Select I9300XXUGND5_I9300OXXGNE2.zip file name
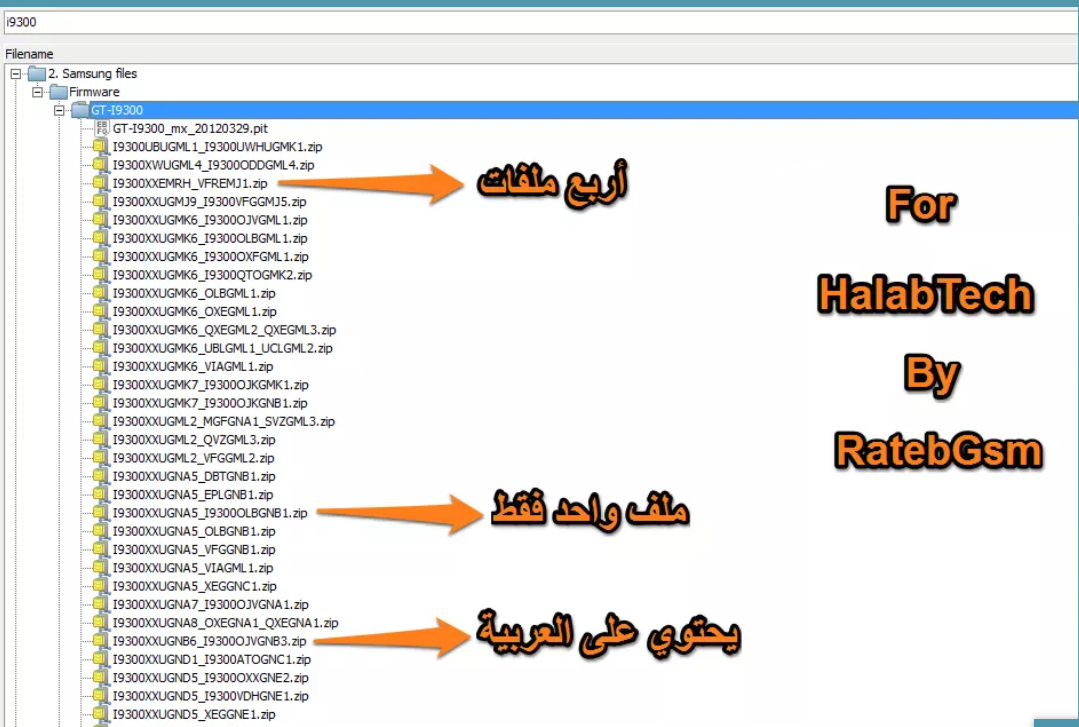1079x727 pixels. pyautogui.click(x=211, y=677)
